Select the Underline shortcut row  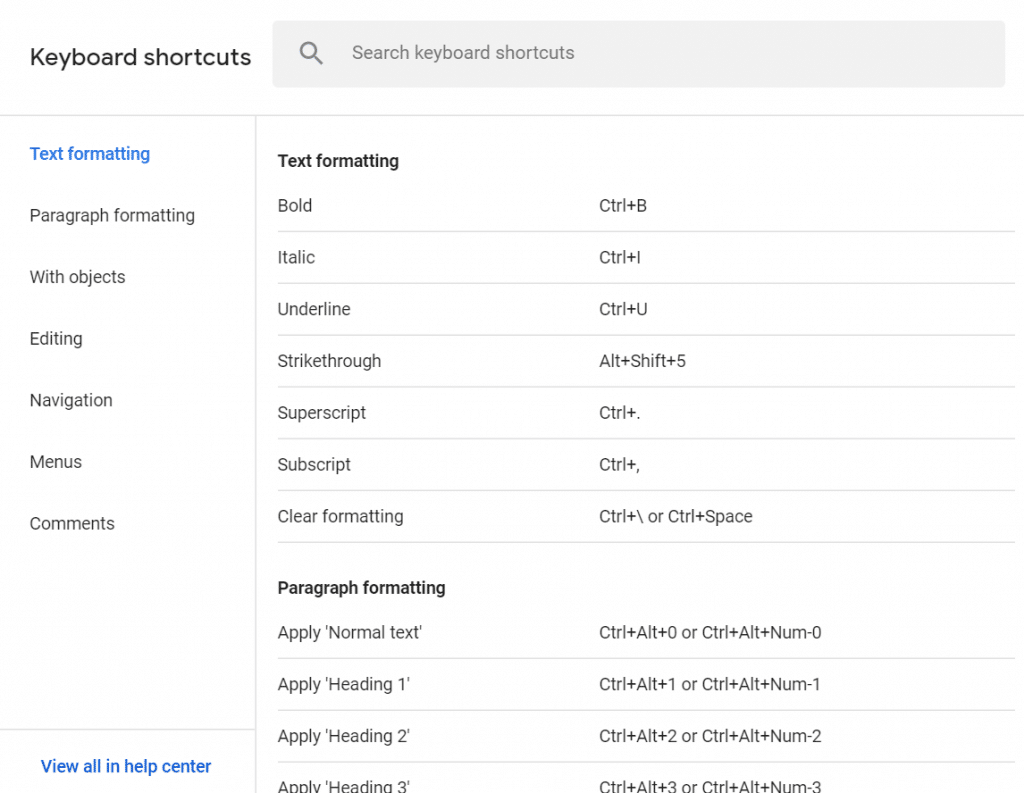[645, 310]
